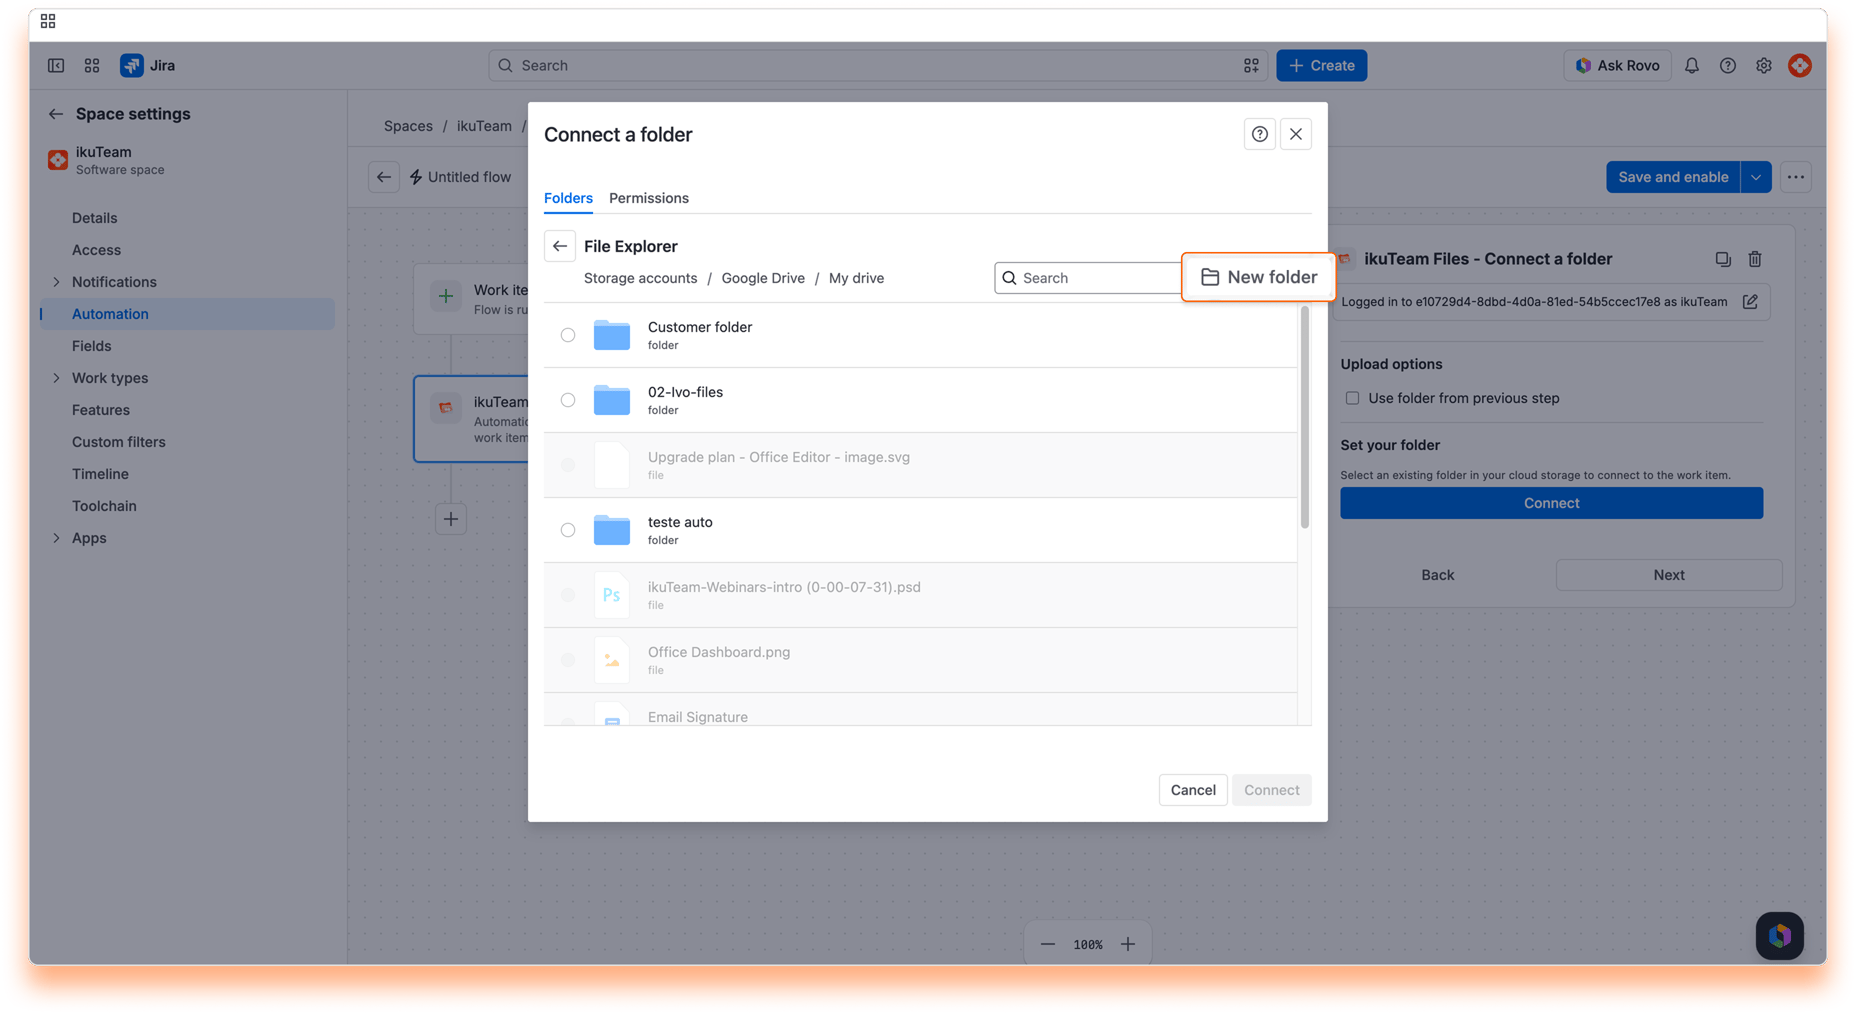Edit the logged in account pencil icon
1856x1014 pixels.
(x=1750, y=302)
